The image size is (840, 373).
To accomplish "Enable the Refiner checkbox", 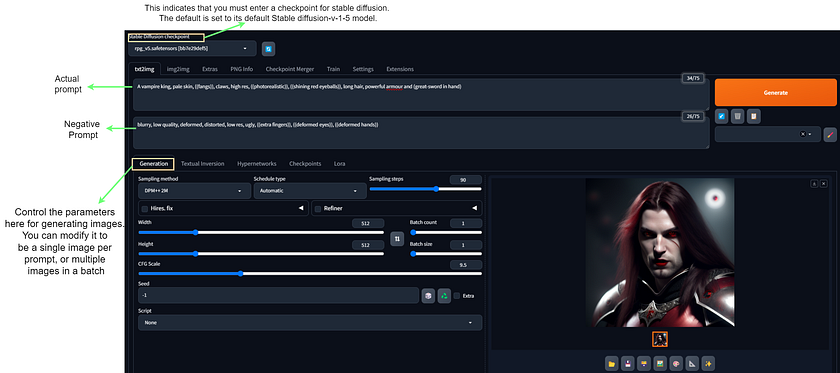I will (318, 208).
